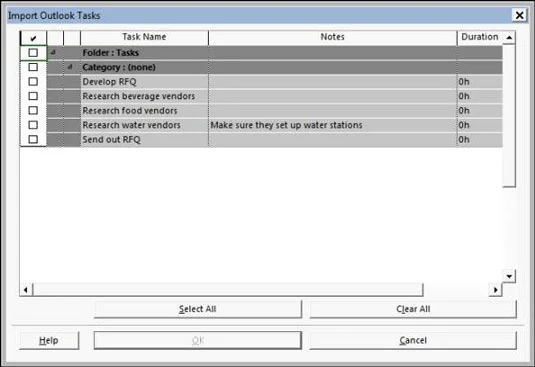Click the Select All button
This screenshot has height=367, width=535.
pos(198,309)
